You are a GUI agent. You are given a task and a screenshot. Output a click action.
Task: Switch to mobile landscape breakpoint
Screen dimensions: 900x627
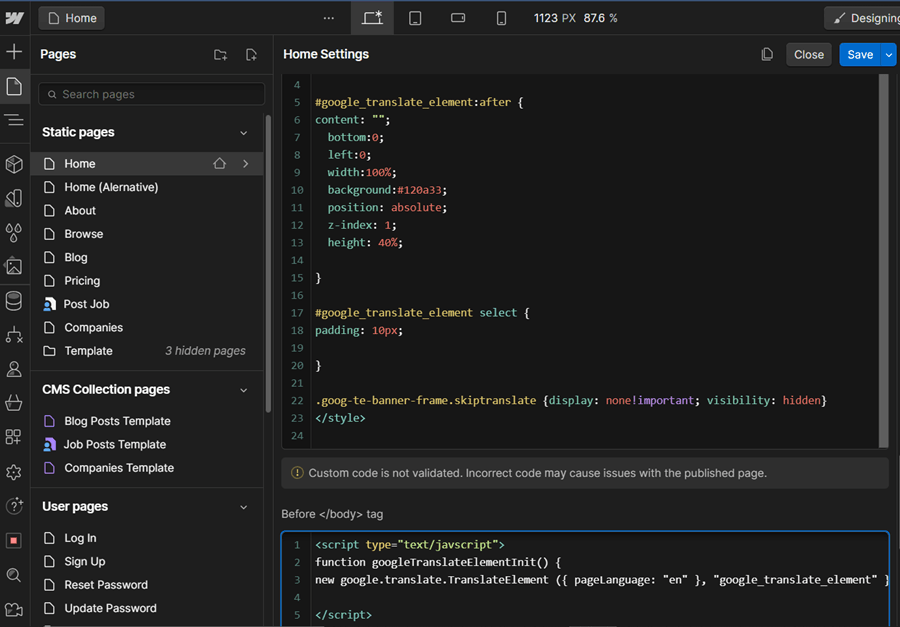click(x=458, y=18)
